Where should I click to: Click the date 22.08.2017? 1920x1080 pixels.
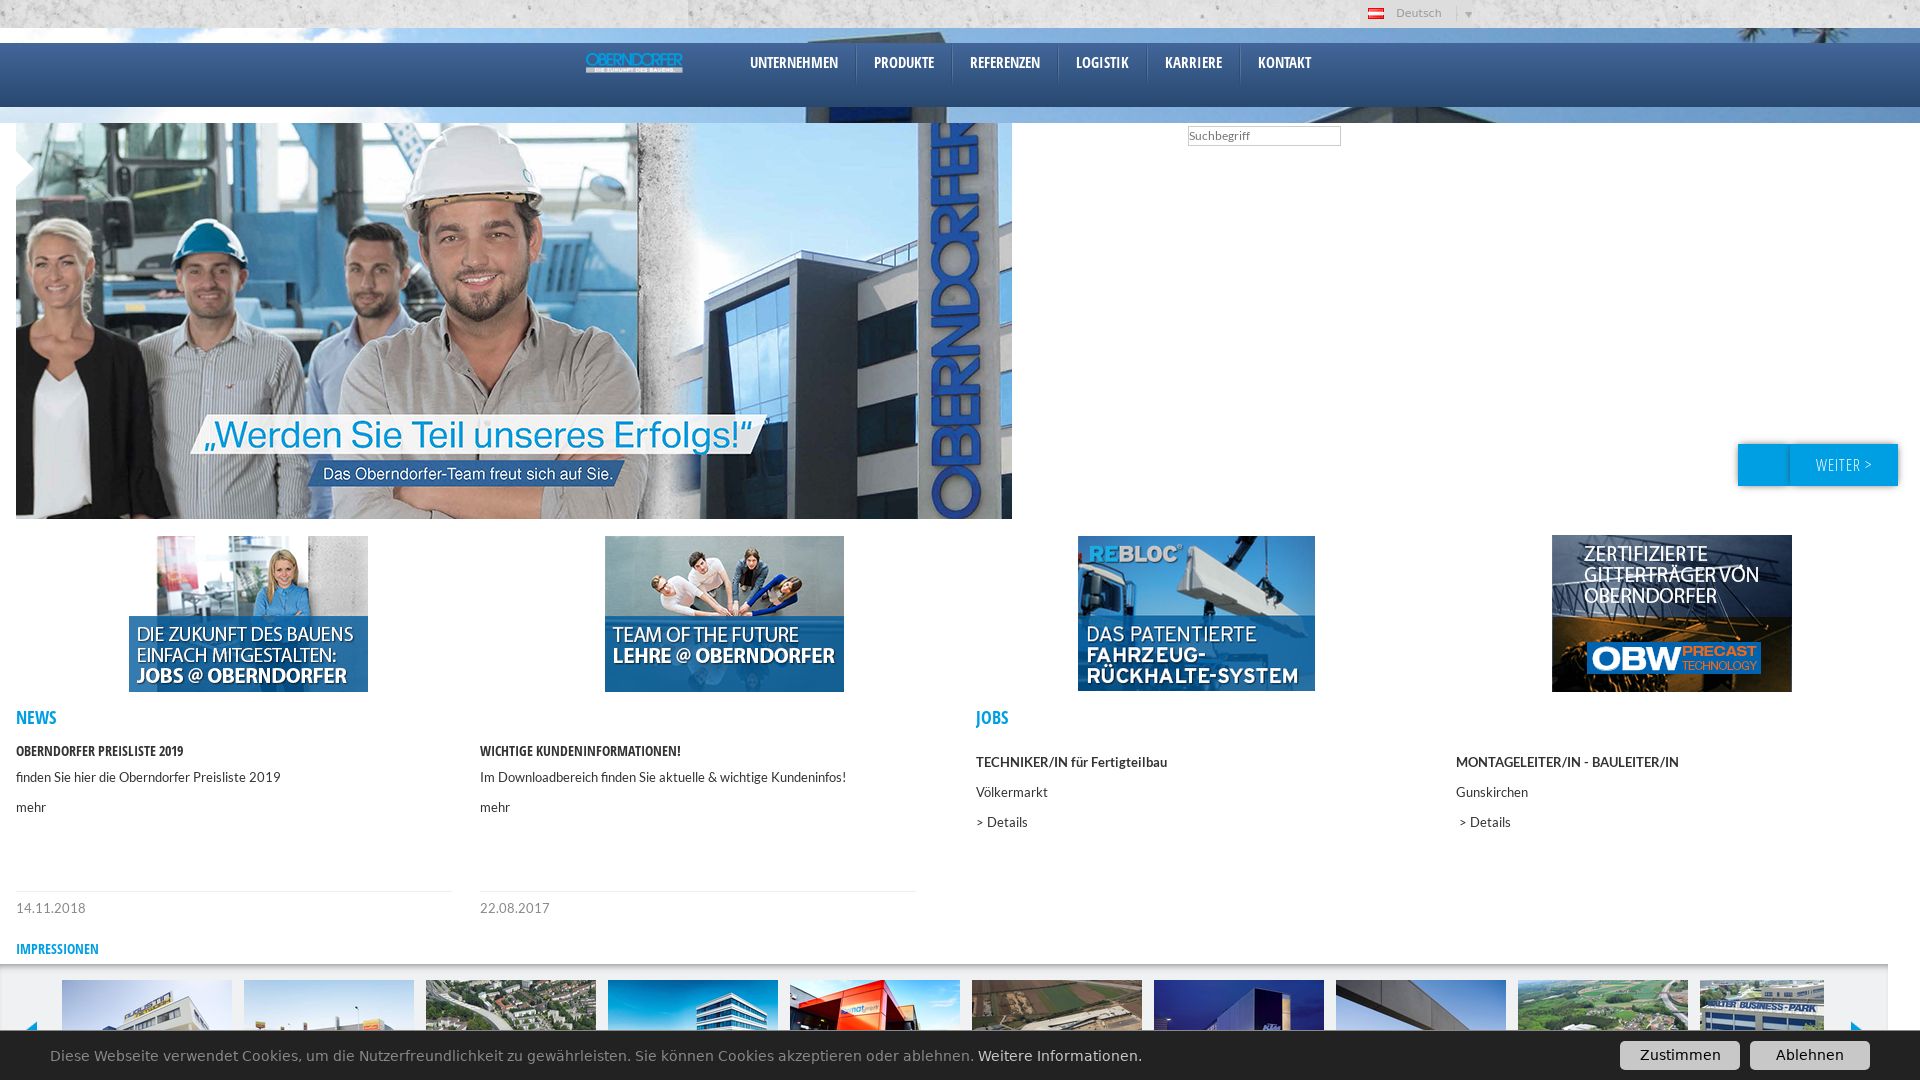pos(515,908)
